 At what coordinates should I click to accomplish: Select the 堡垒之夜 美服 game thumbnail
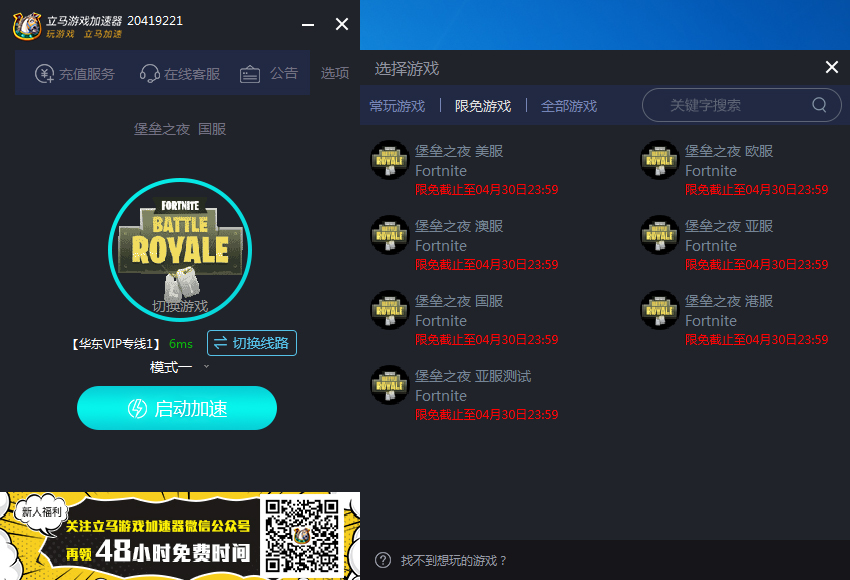click(389, 161)
